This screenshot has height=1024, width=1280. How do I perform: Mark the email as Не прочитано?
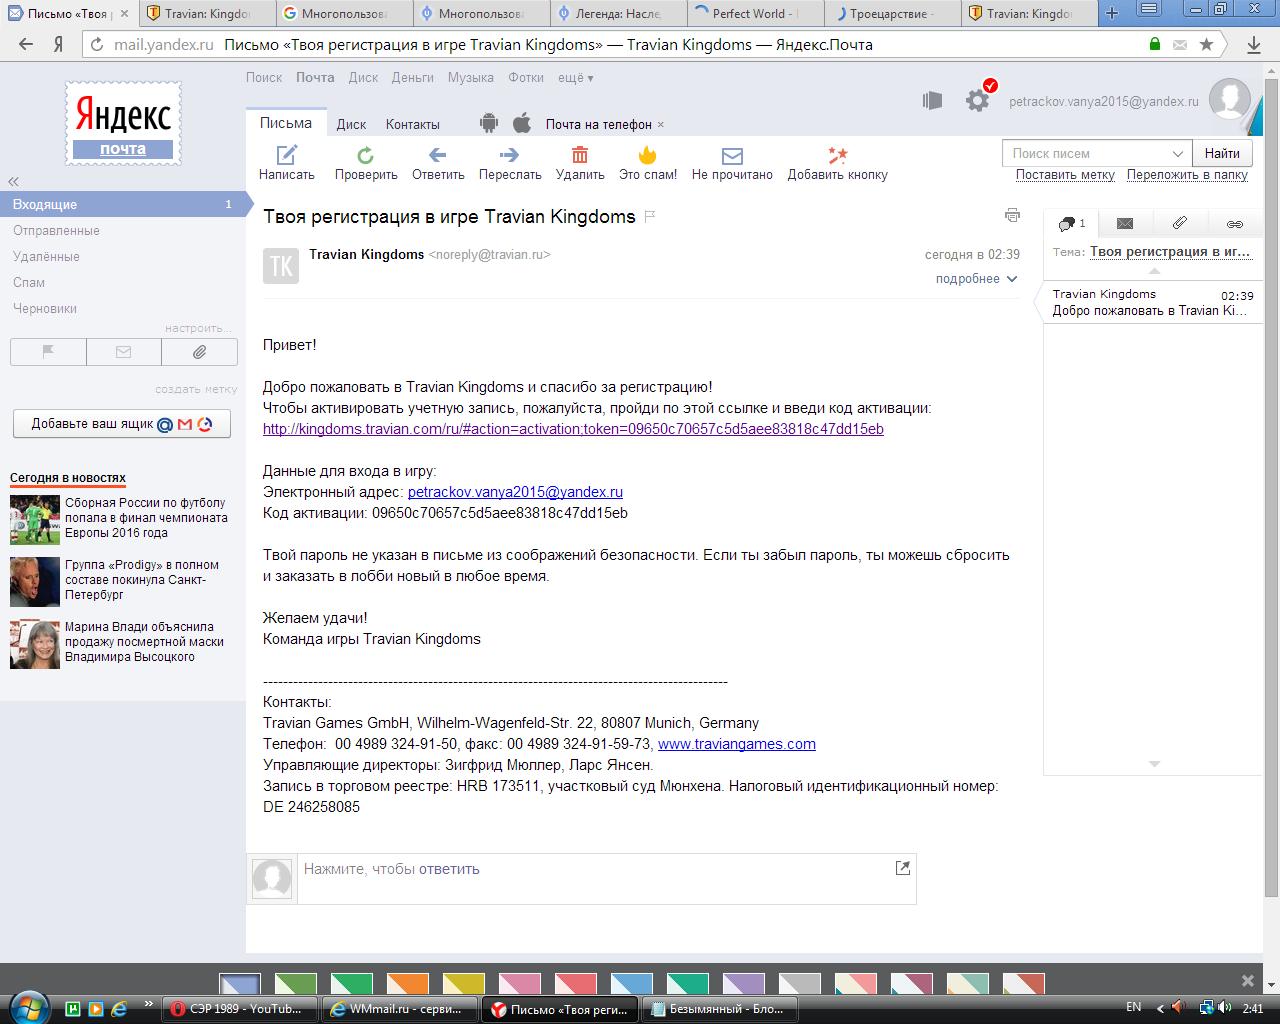click(x=732, y=163)
